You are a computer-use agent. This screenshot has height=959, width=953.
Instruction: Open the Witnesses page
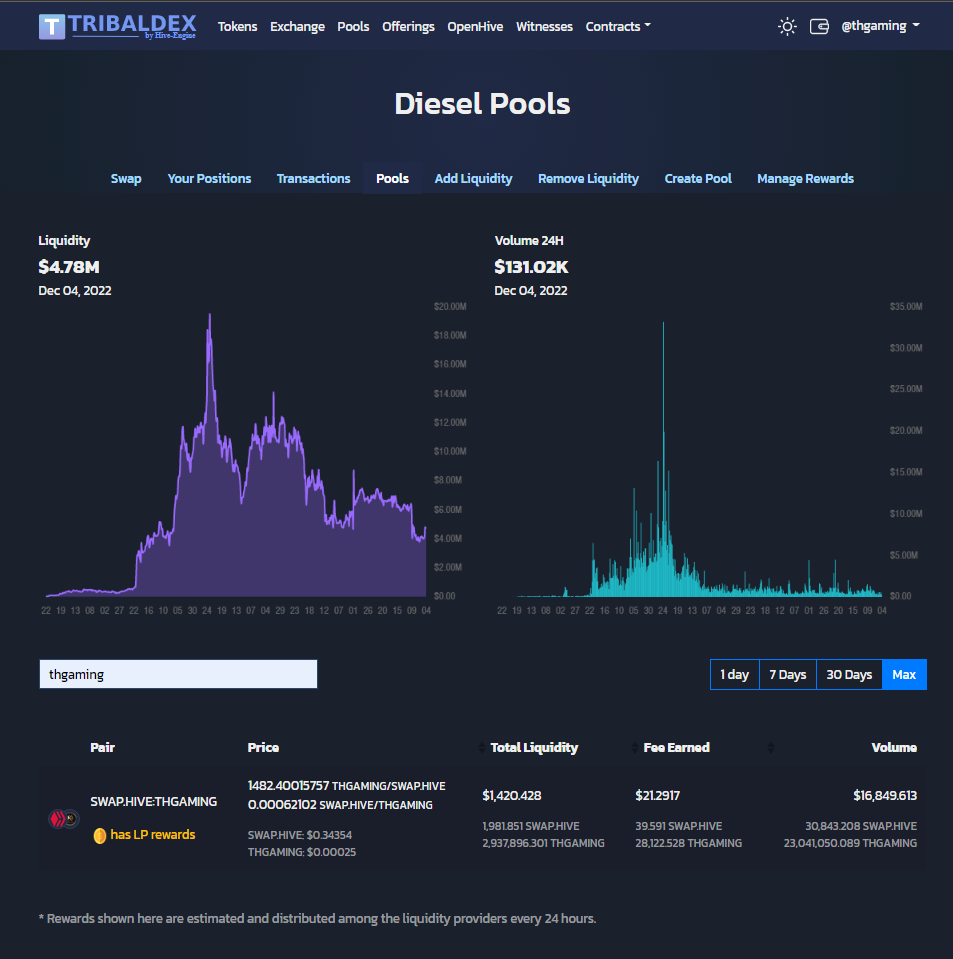pos(544,26)
